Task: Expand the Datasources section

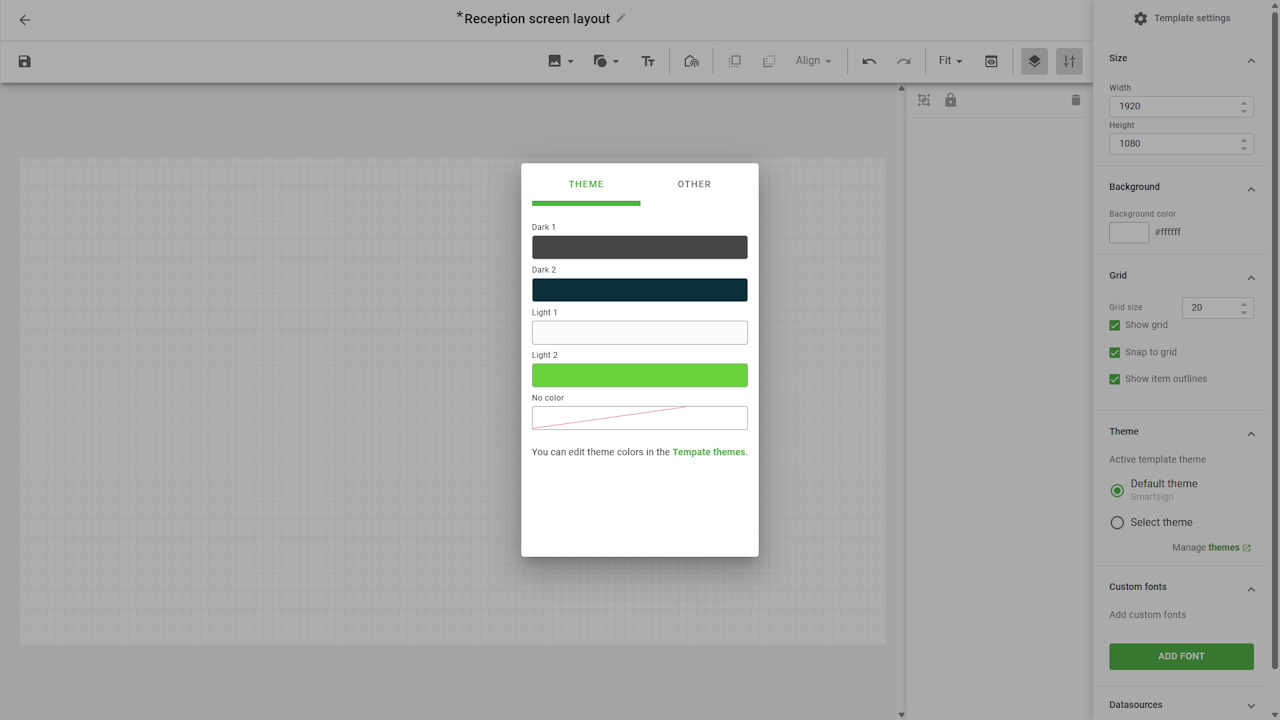Action: click(x=1250, y=705)
